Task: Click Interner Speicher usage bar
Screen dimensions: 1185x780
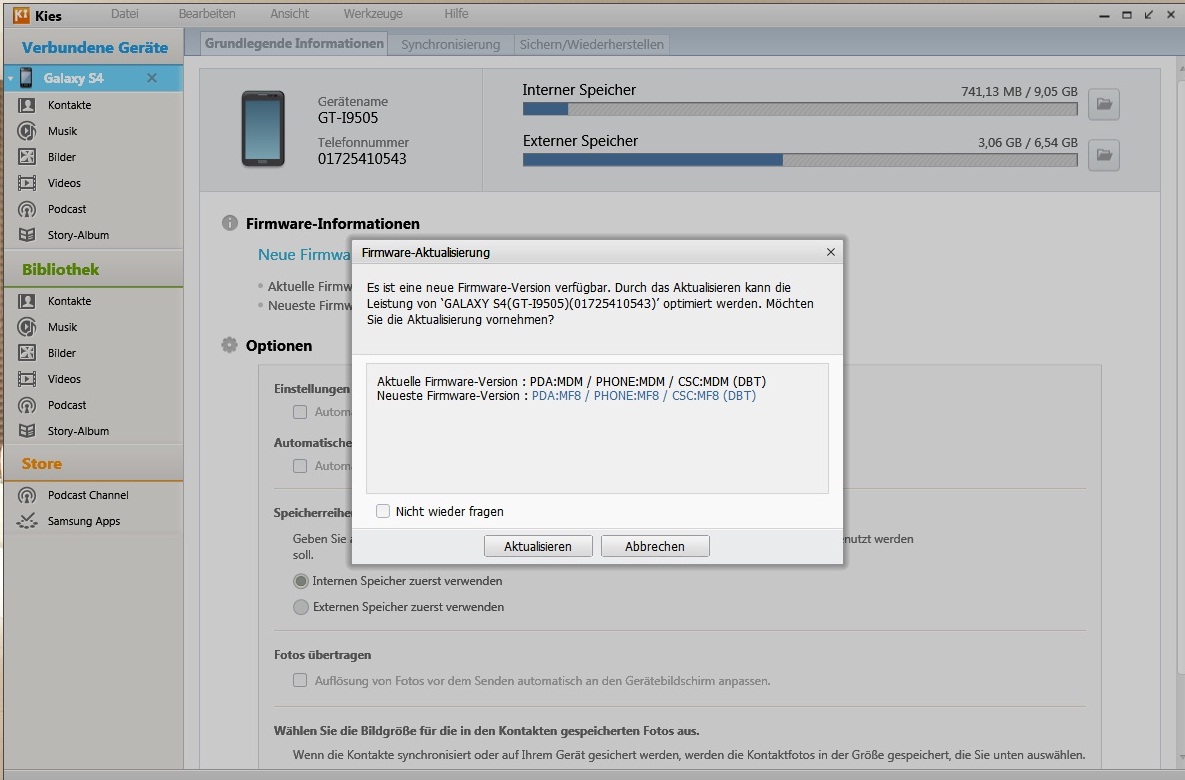Action: pos(800,109)
